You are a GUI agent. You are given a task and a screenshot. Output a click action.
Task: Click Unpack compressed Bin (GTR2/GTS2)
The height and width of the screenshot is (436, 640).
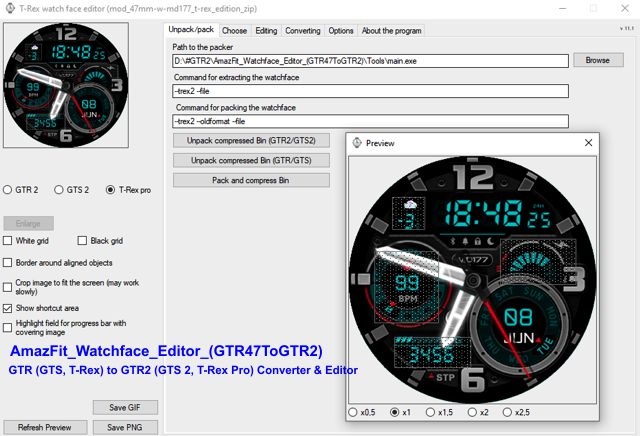(251, 140)
